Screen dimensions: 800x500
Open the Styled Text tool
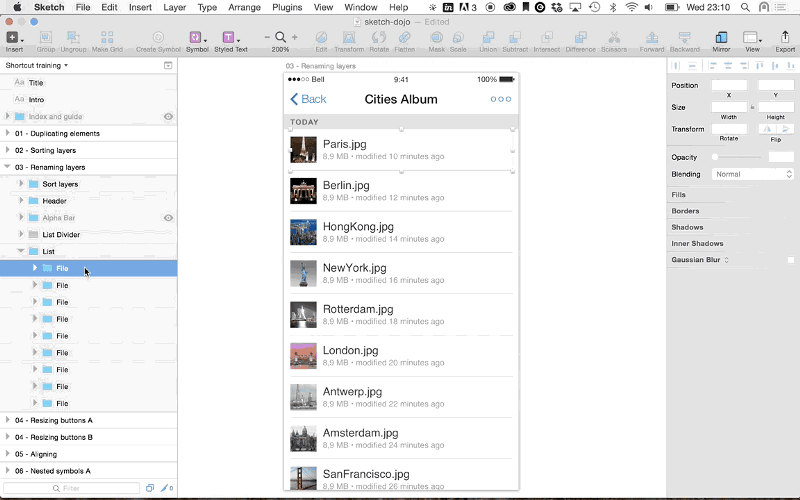point(229,38)
